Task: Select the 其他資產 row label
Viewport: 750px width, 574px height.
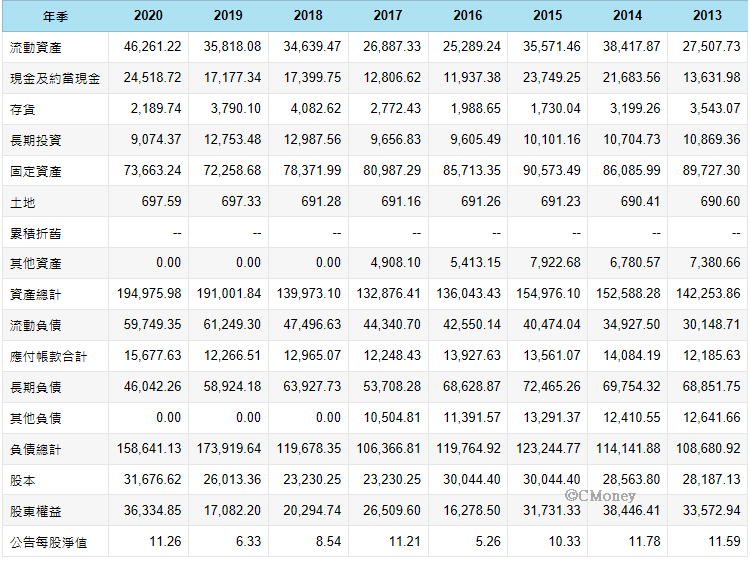Action: click(36, 264)
